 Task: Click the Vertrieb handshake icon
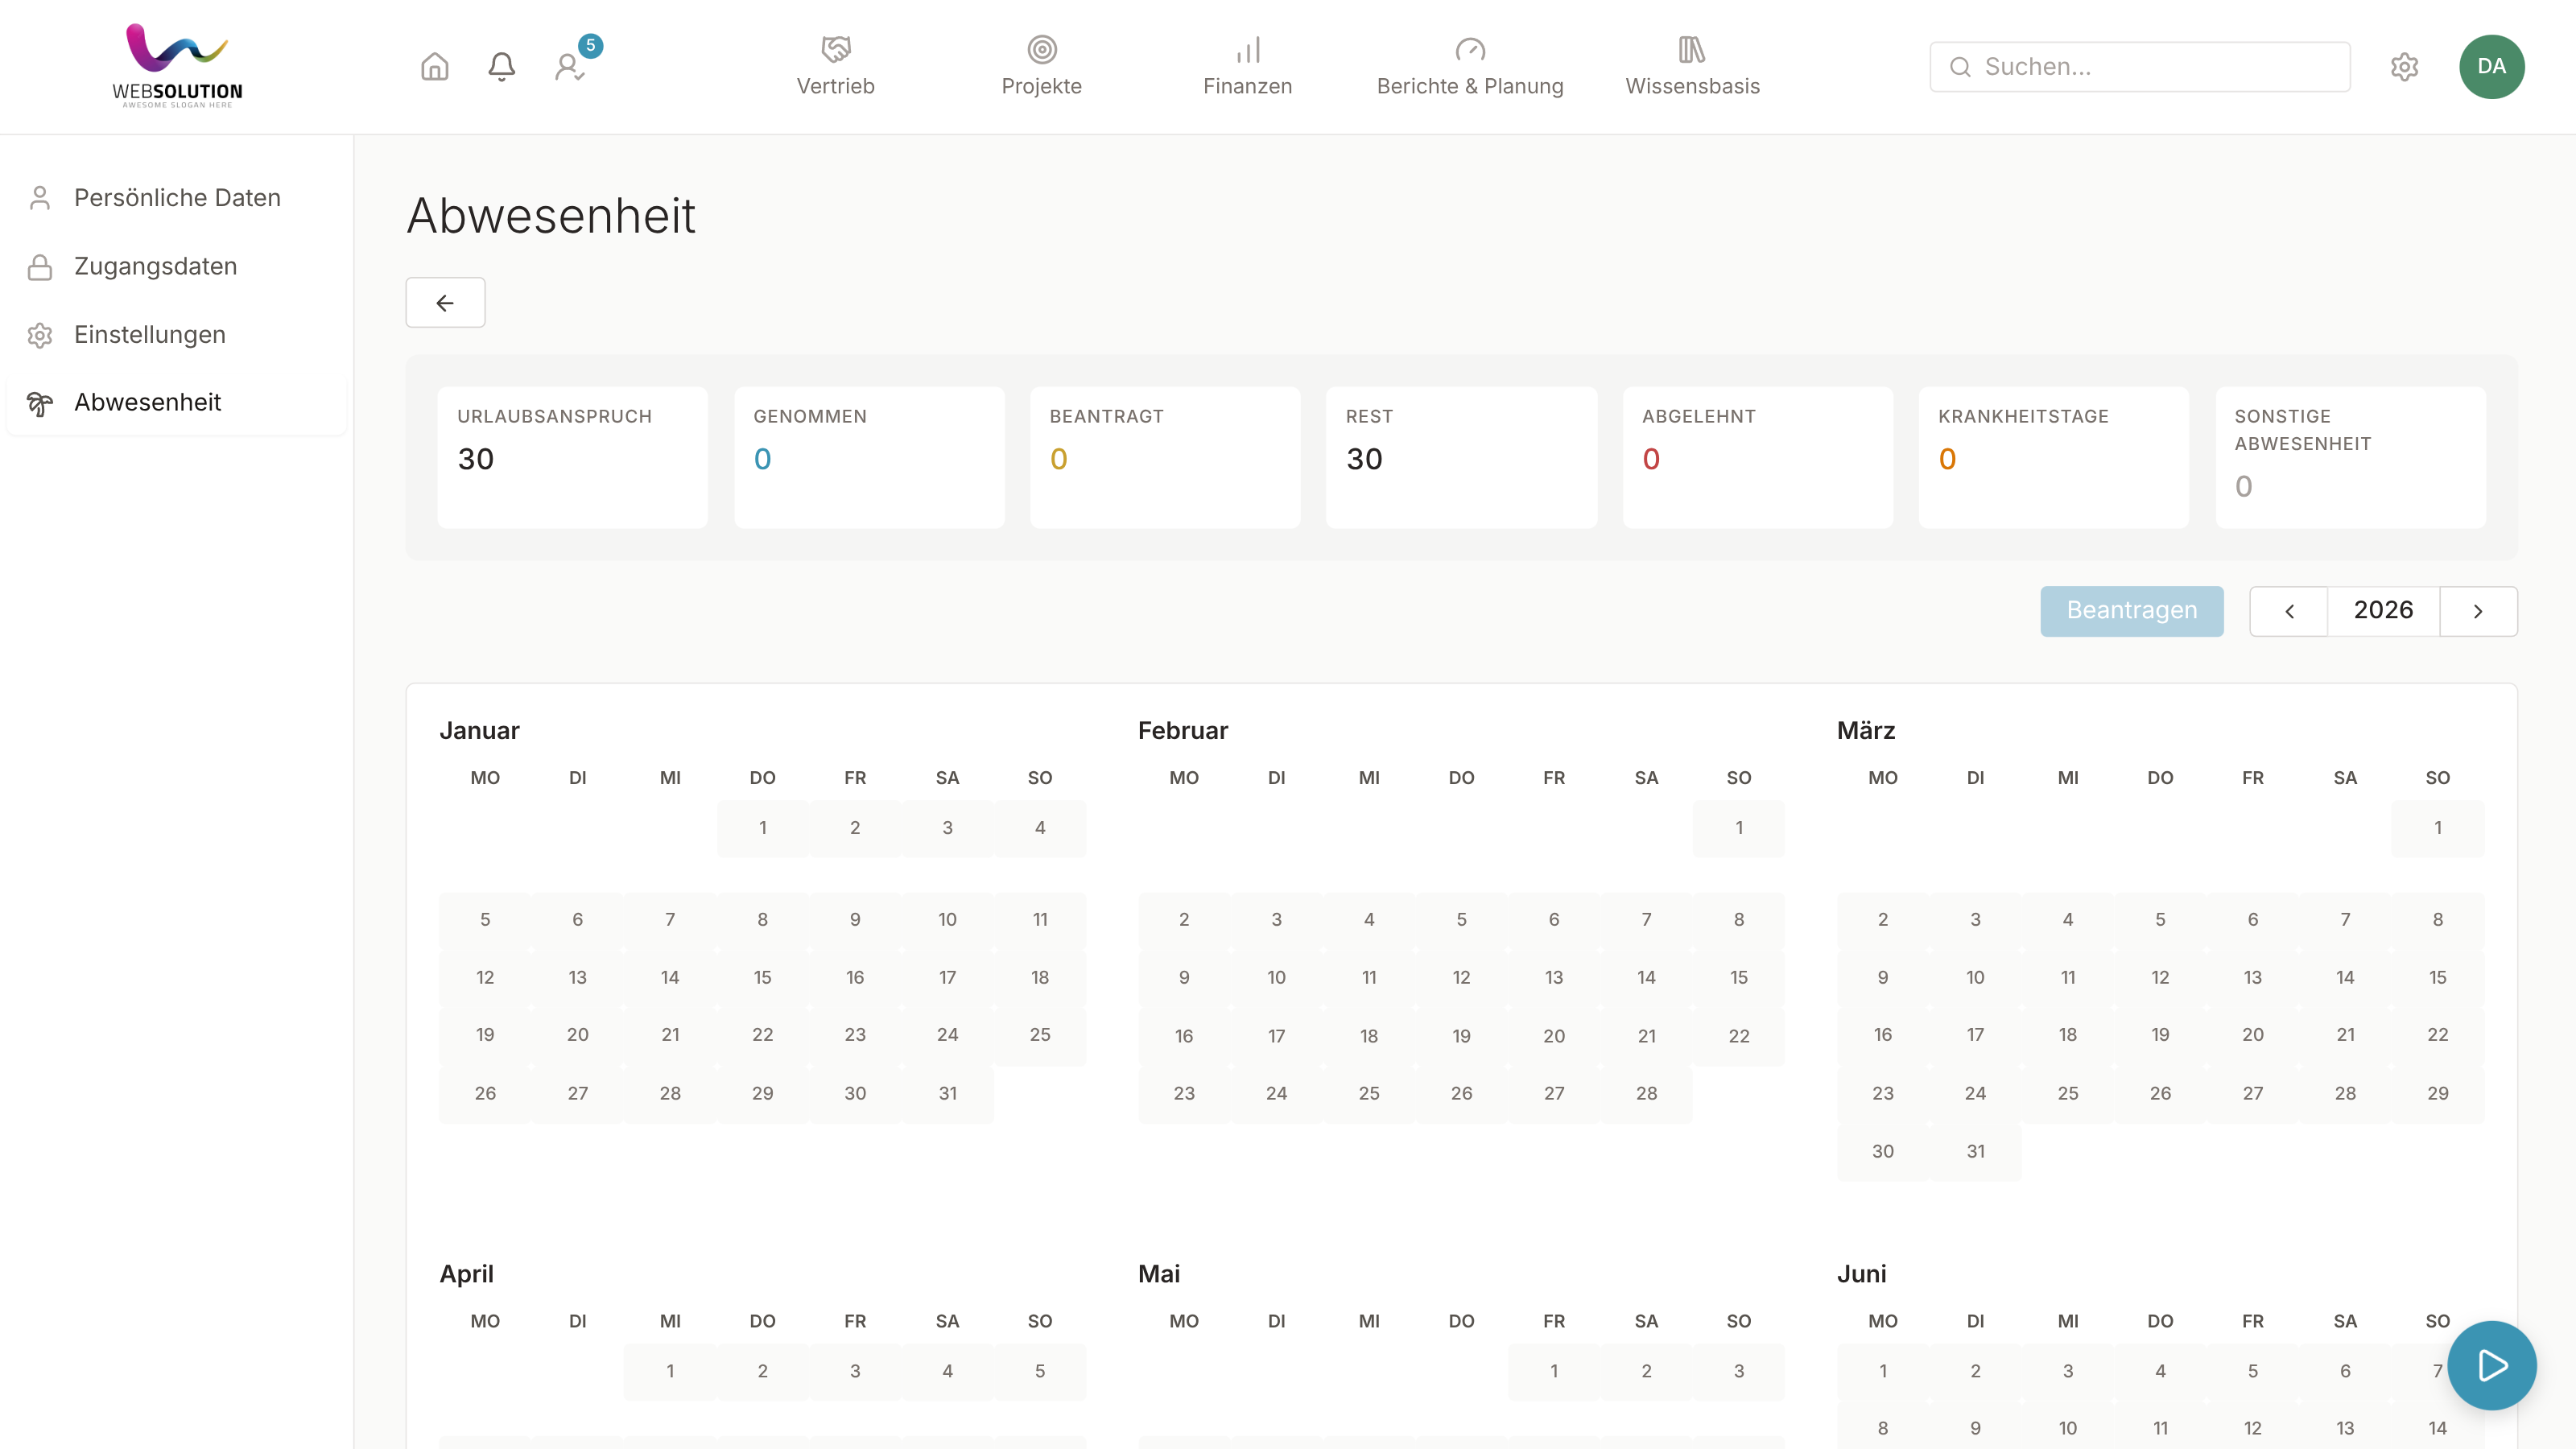click(x=836, y=49)
